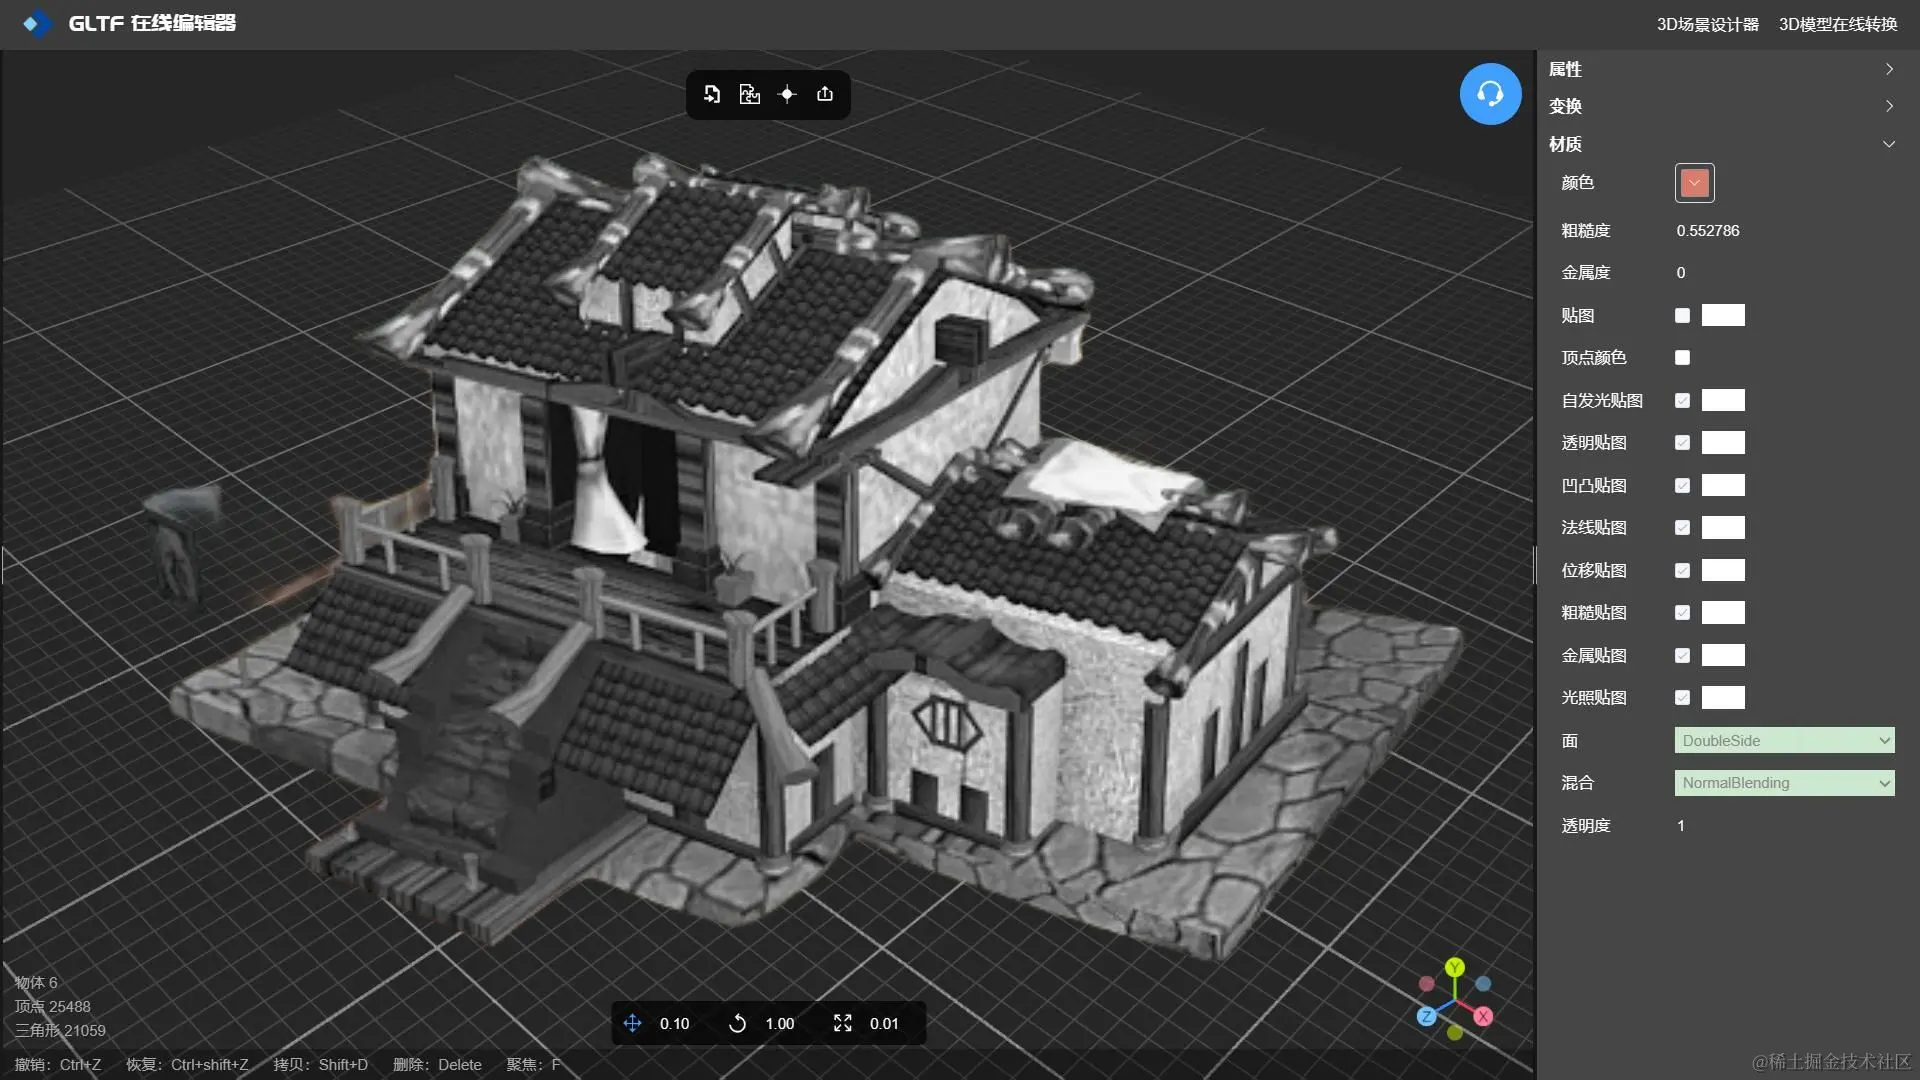Open the 3D模型在线转换 link
The image size is (1920, 1080).
tap(1837, 24)
